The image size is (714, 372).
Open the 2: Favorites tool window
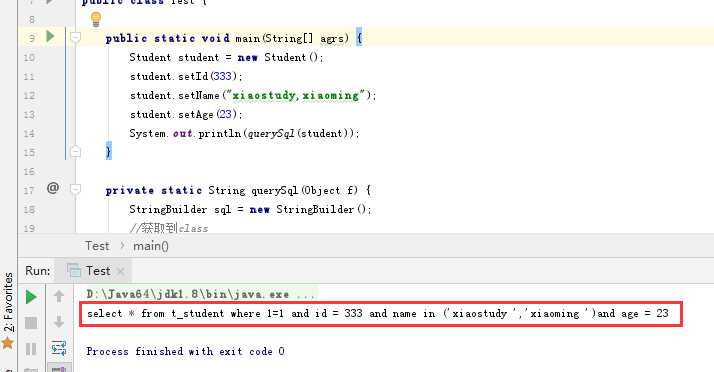[8, 302]
